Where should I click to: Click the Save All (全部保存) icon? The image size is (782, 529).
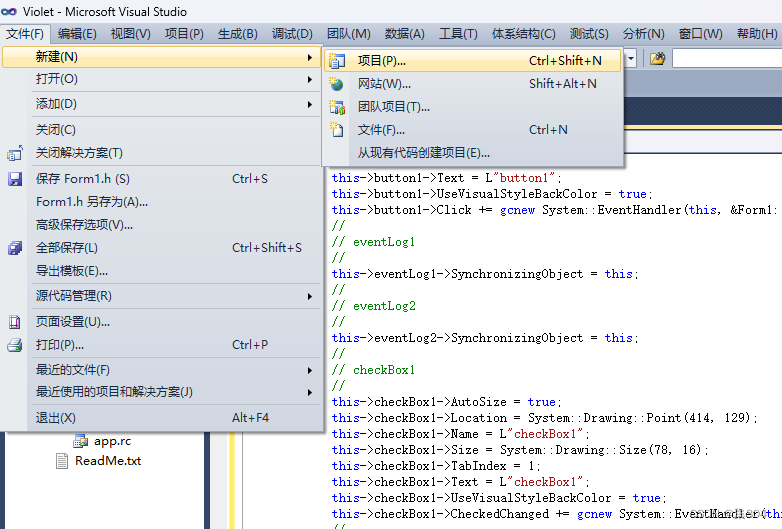15,248
